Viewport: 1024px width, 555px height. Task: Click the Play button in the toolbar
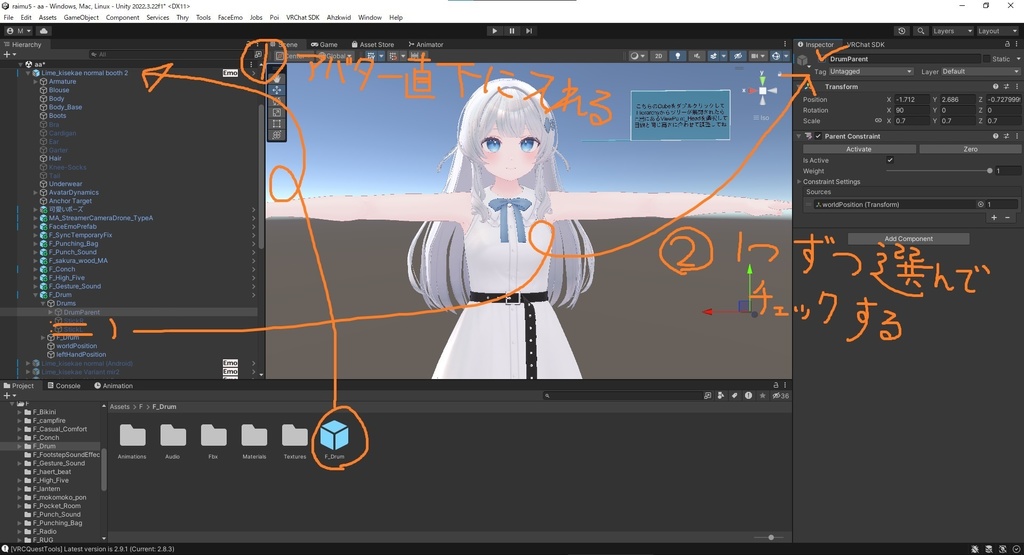click(494, 31)
